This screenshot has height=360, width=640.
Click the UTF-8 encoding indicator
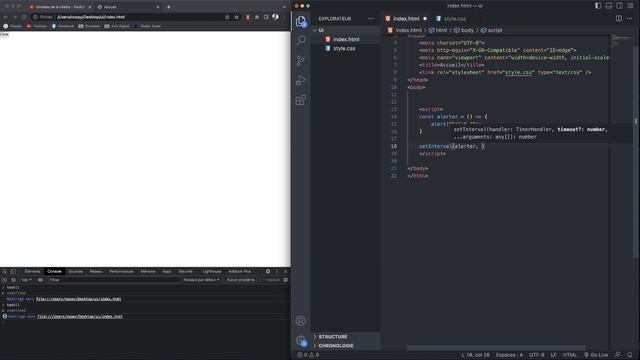(537, 355)
